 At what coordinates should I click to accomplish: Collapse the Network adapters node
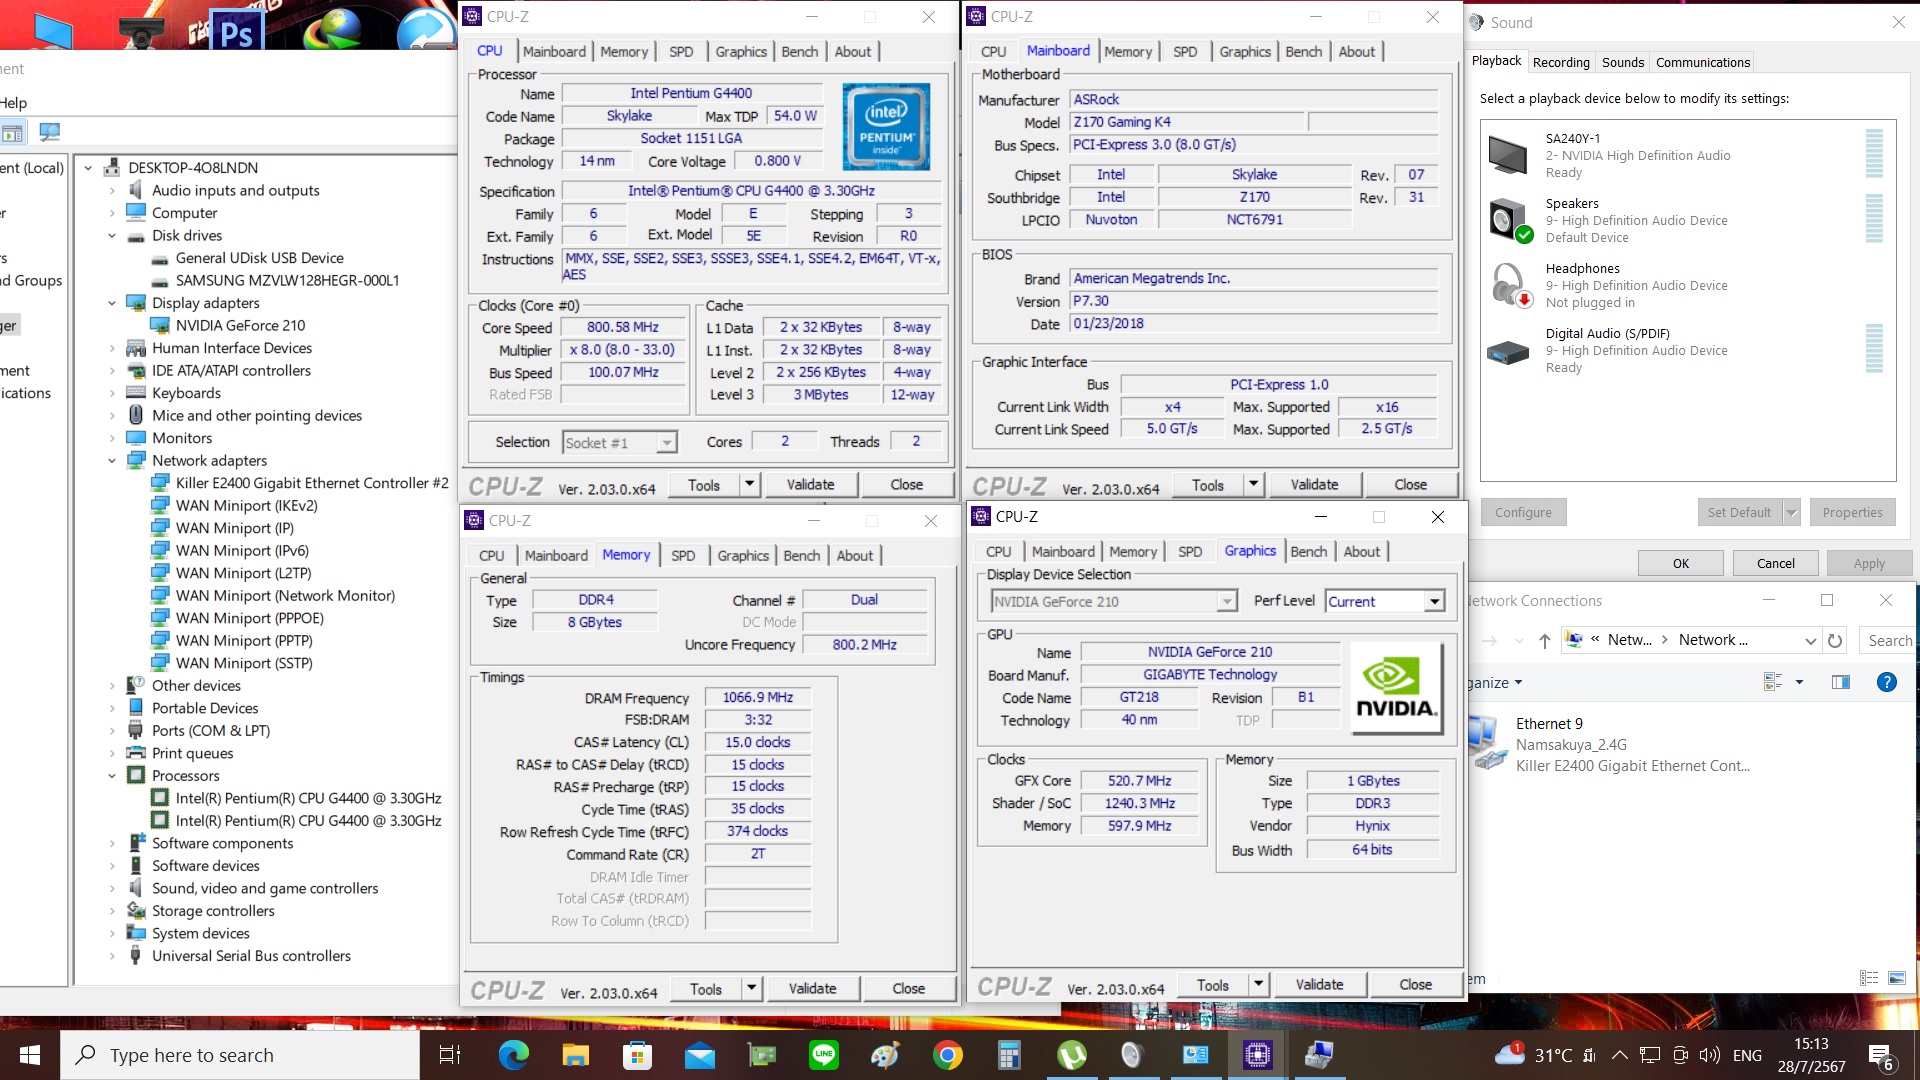111,461
